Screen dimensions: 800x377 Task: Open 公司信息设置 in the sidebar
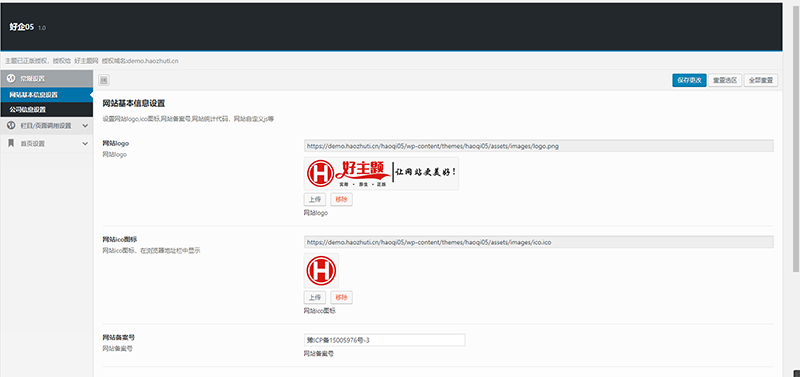(46, 109)
